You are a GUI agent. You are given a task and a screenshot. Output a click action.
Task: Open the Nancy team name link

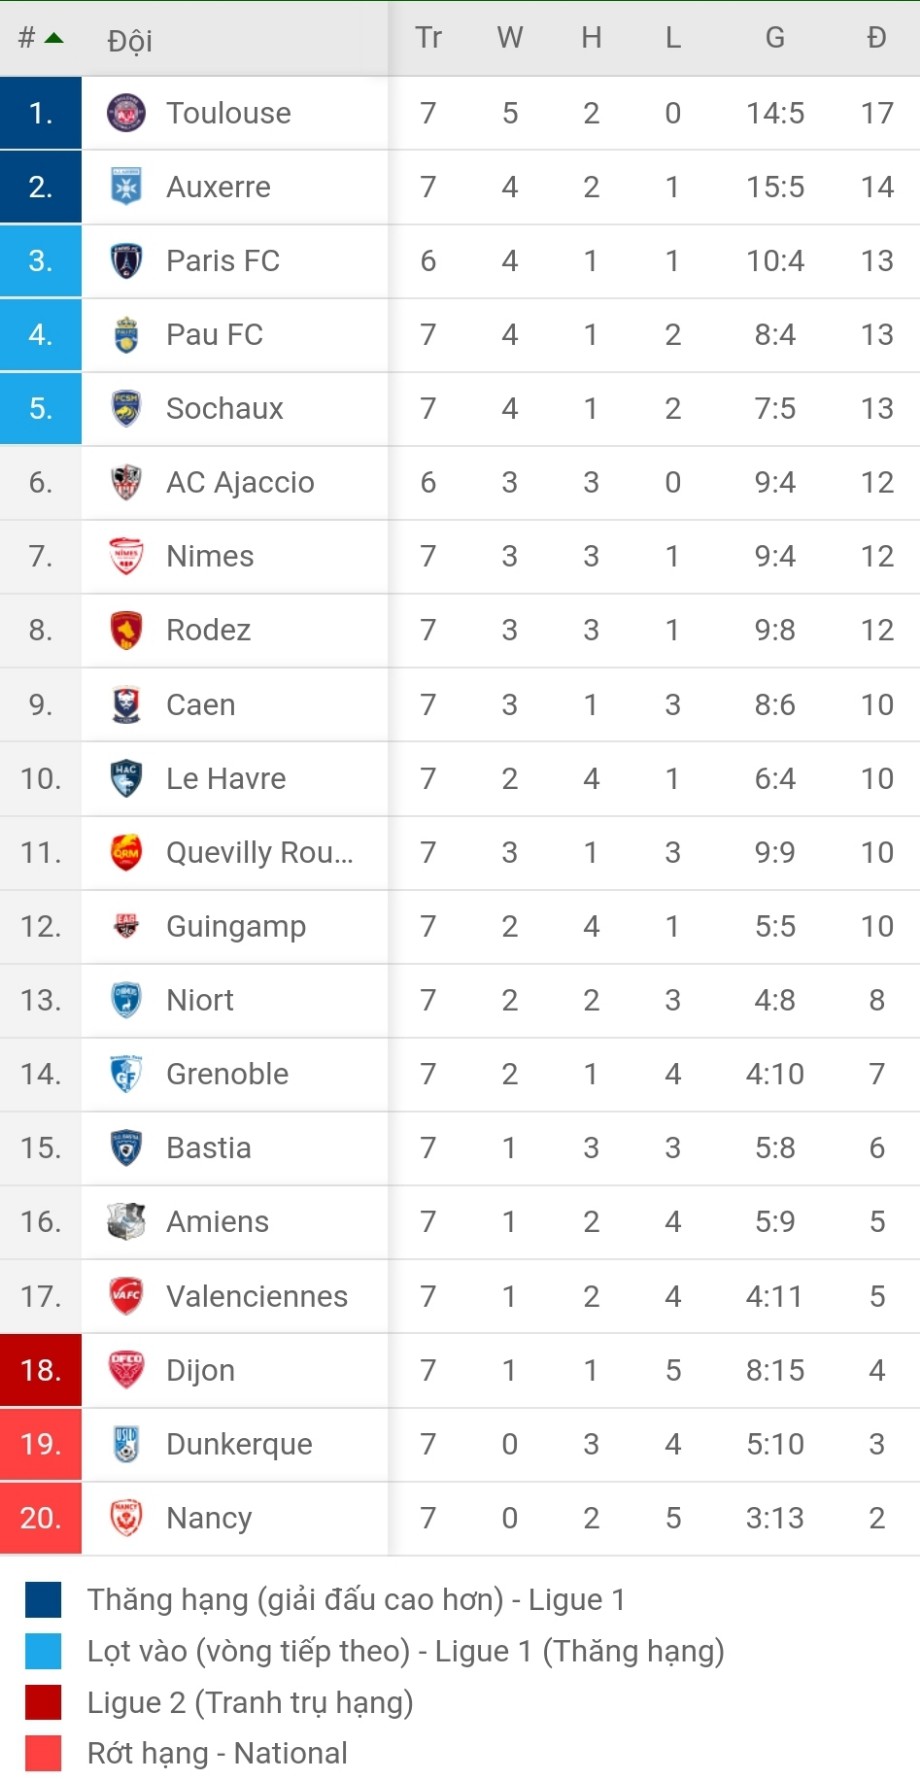coord(209,1518)
